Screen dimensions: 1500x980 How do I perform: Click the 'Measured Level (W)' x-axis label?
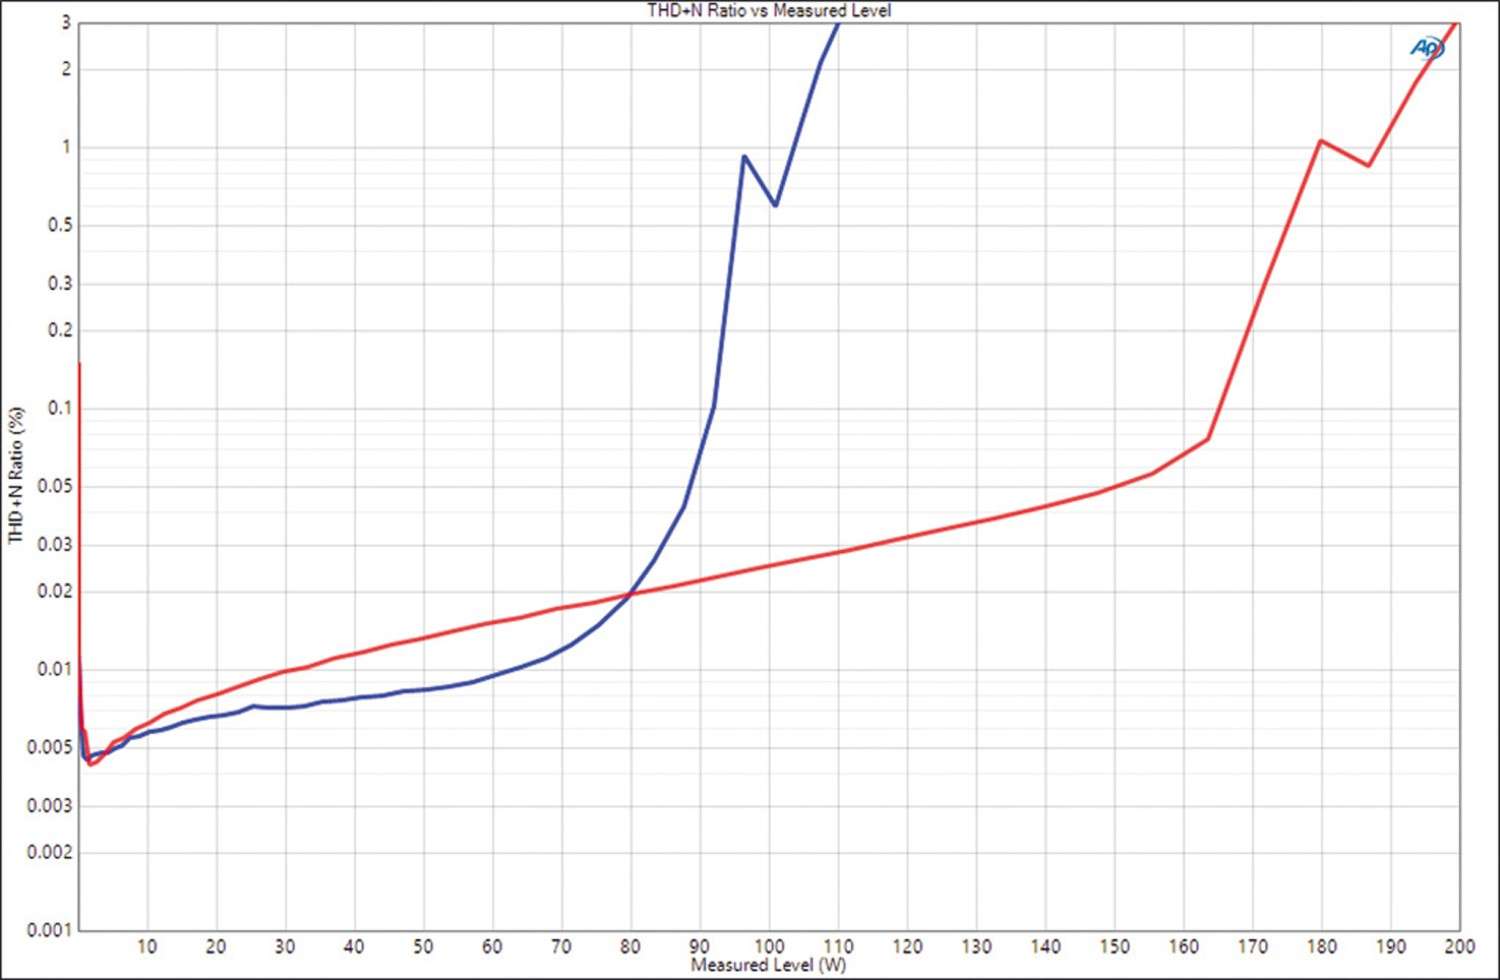click(x=768, y=965)
